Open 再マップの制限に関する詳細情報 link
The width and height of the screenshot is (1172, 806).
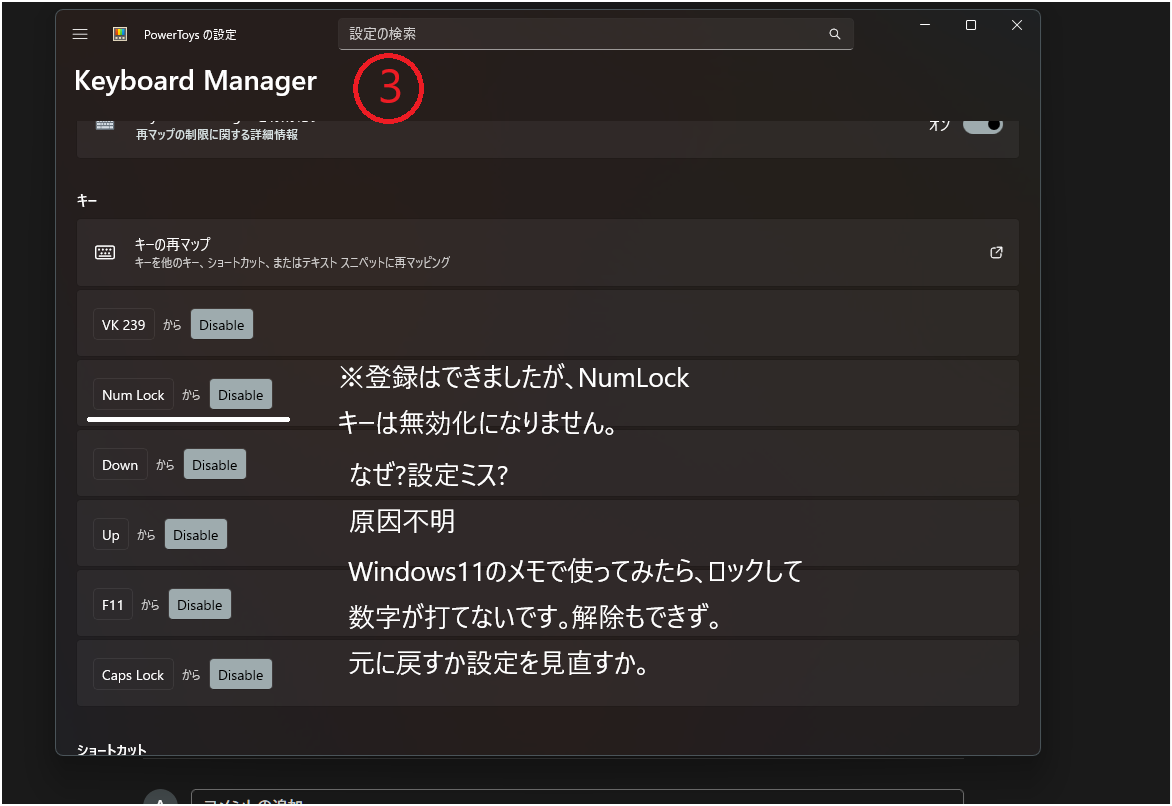tap(217, 135)
